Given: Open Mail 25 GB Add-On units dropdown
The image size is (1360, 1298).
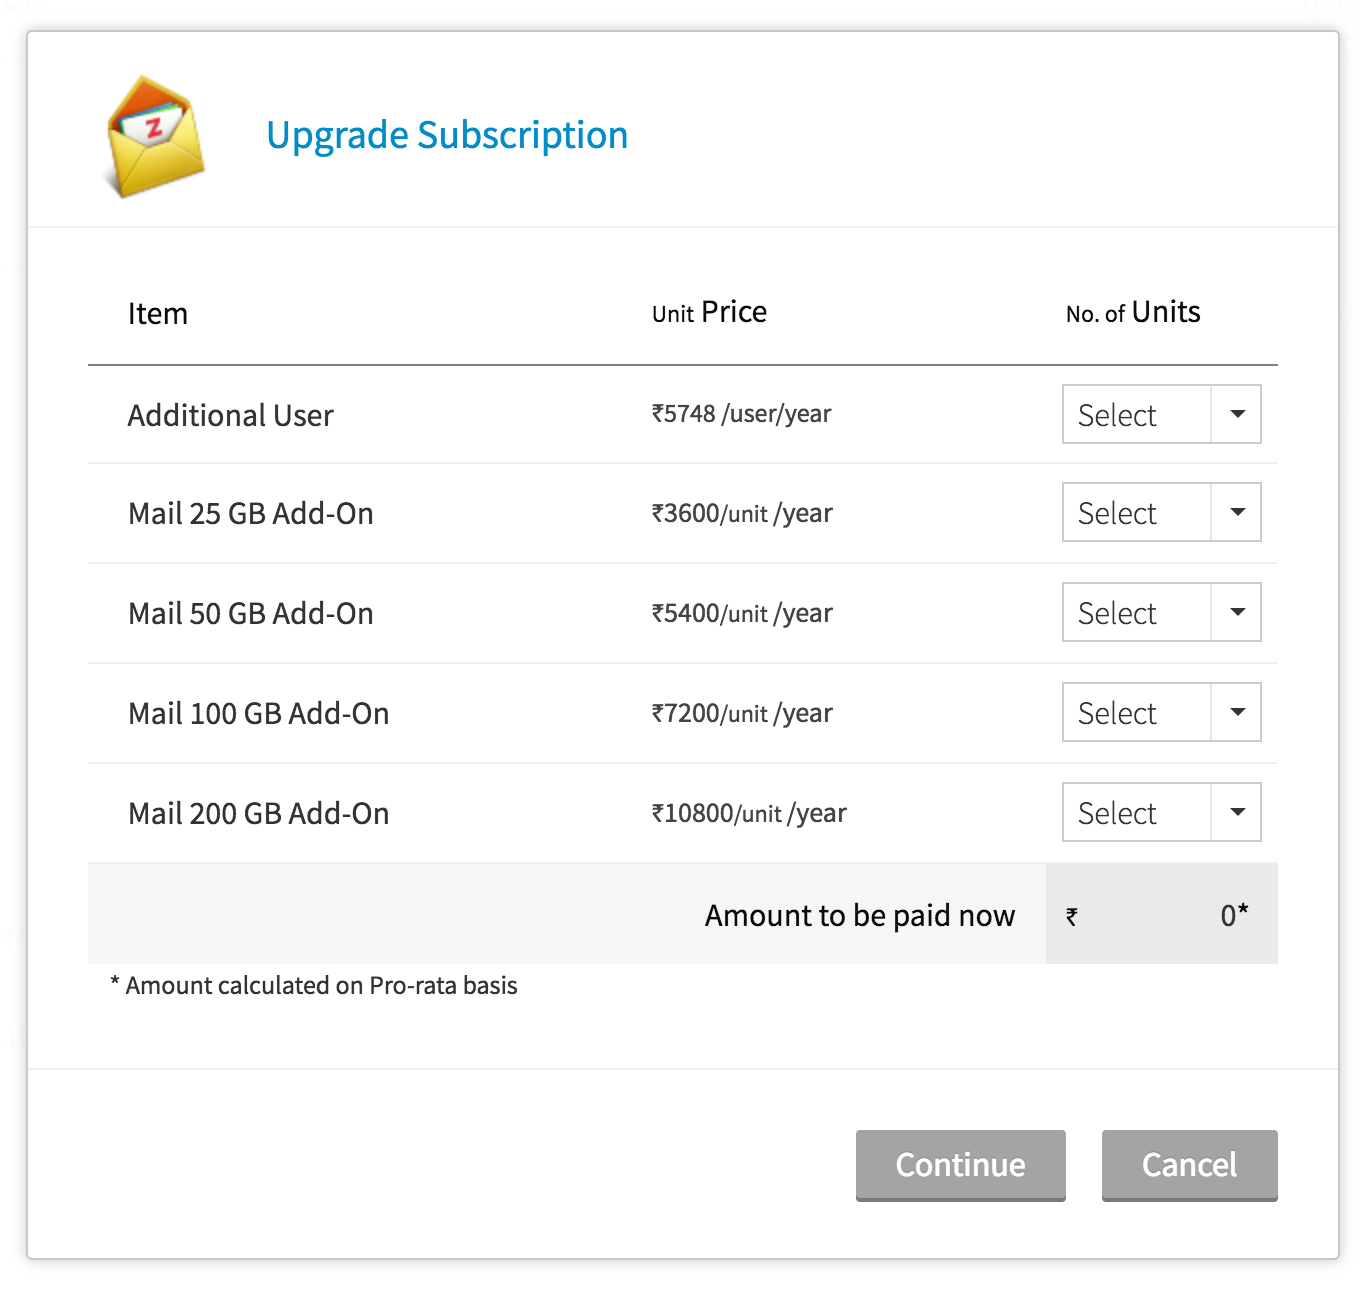Looking at the screenshot, I should click(x=1161, y=512).
